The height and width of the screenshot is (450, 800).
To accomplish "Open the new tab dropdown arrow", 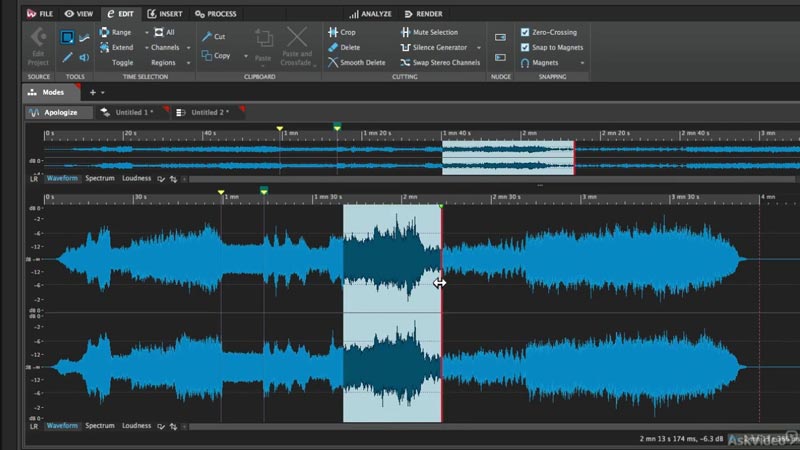I will pos(103,93).
